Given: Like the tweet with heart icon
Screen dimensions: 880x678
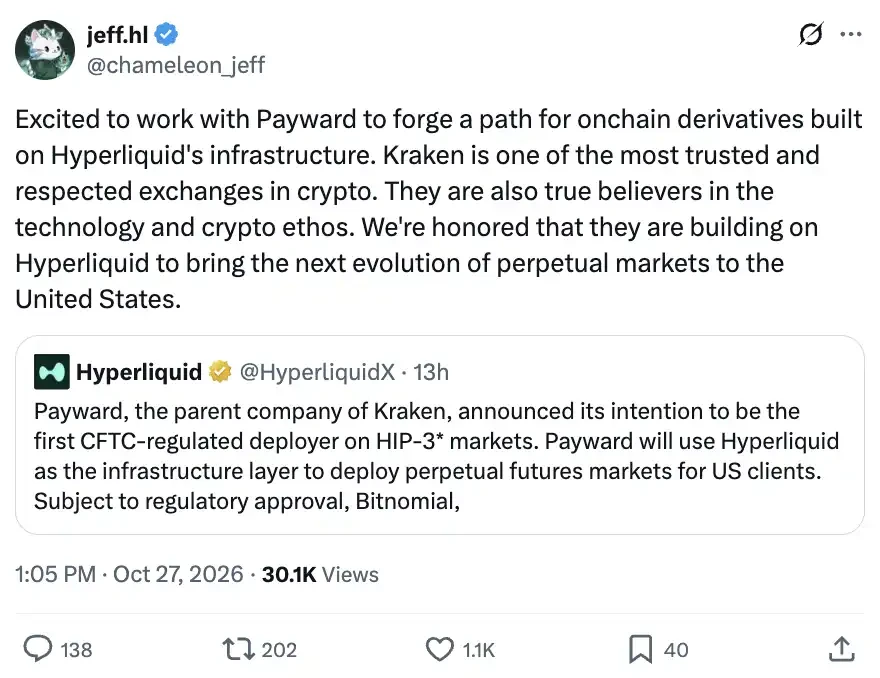Looking at the screenshot, I should [x=439, y=649].
